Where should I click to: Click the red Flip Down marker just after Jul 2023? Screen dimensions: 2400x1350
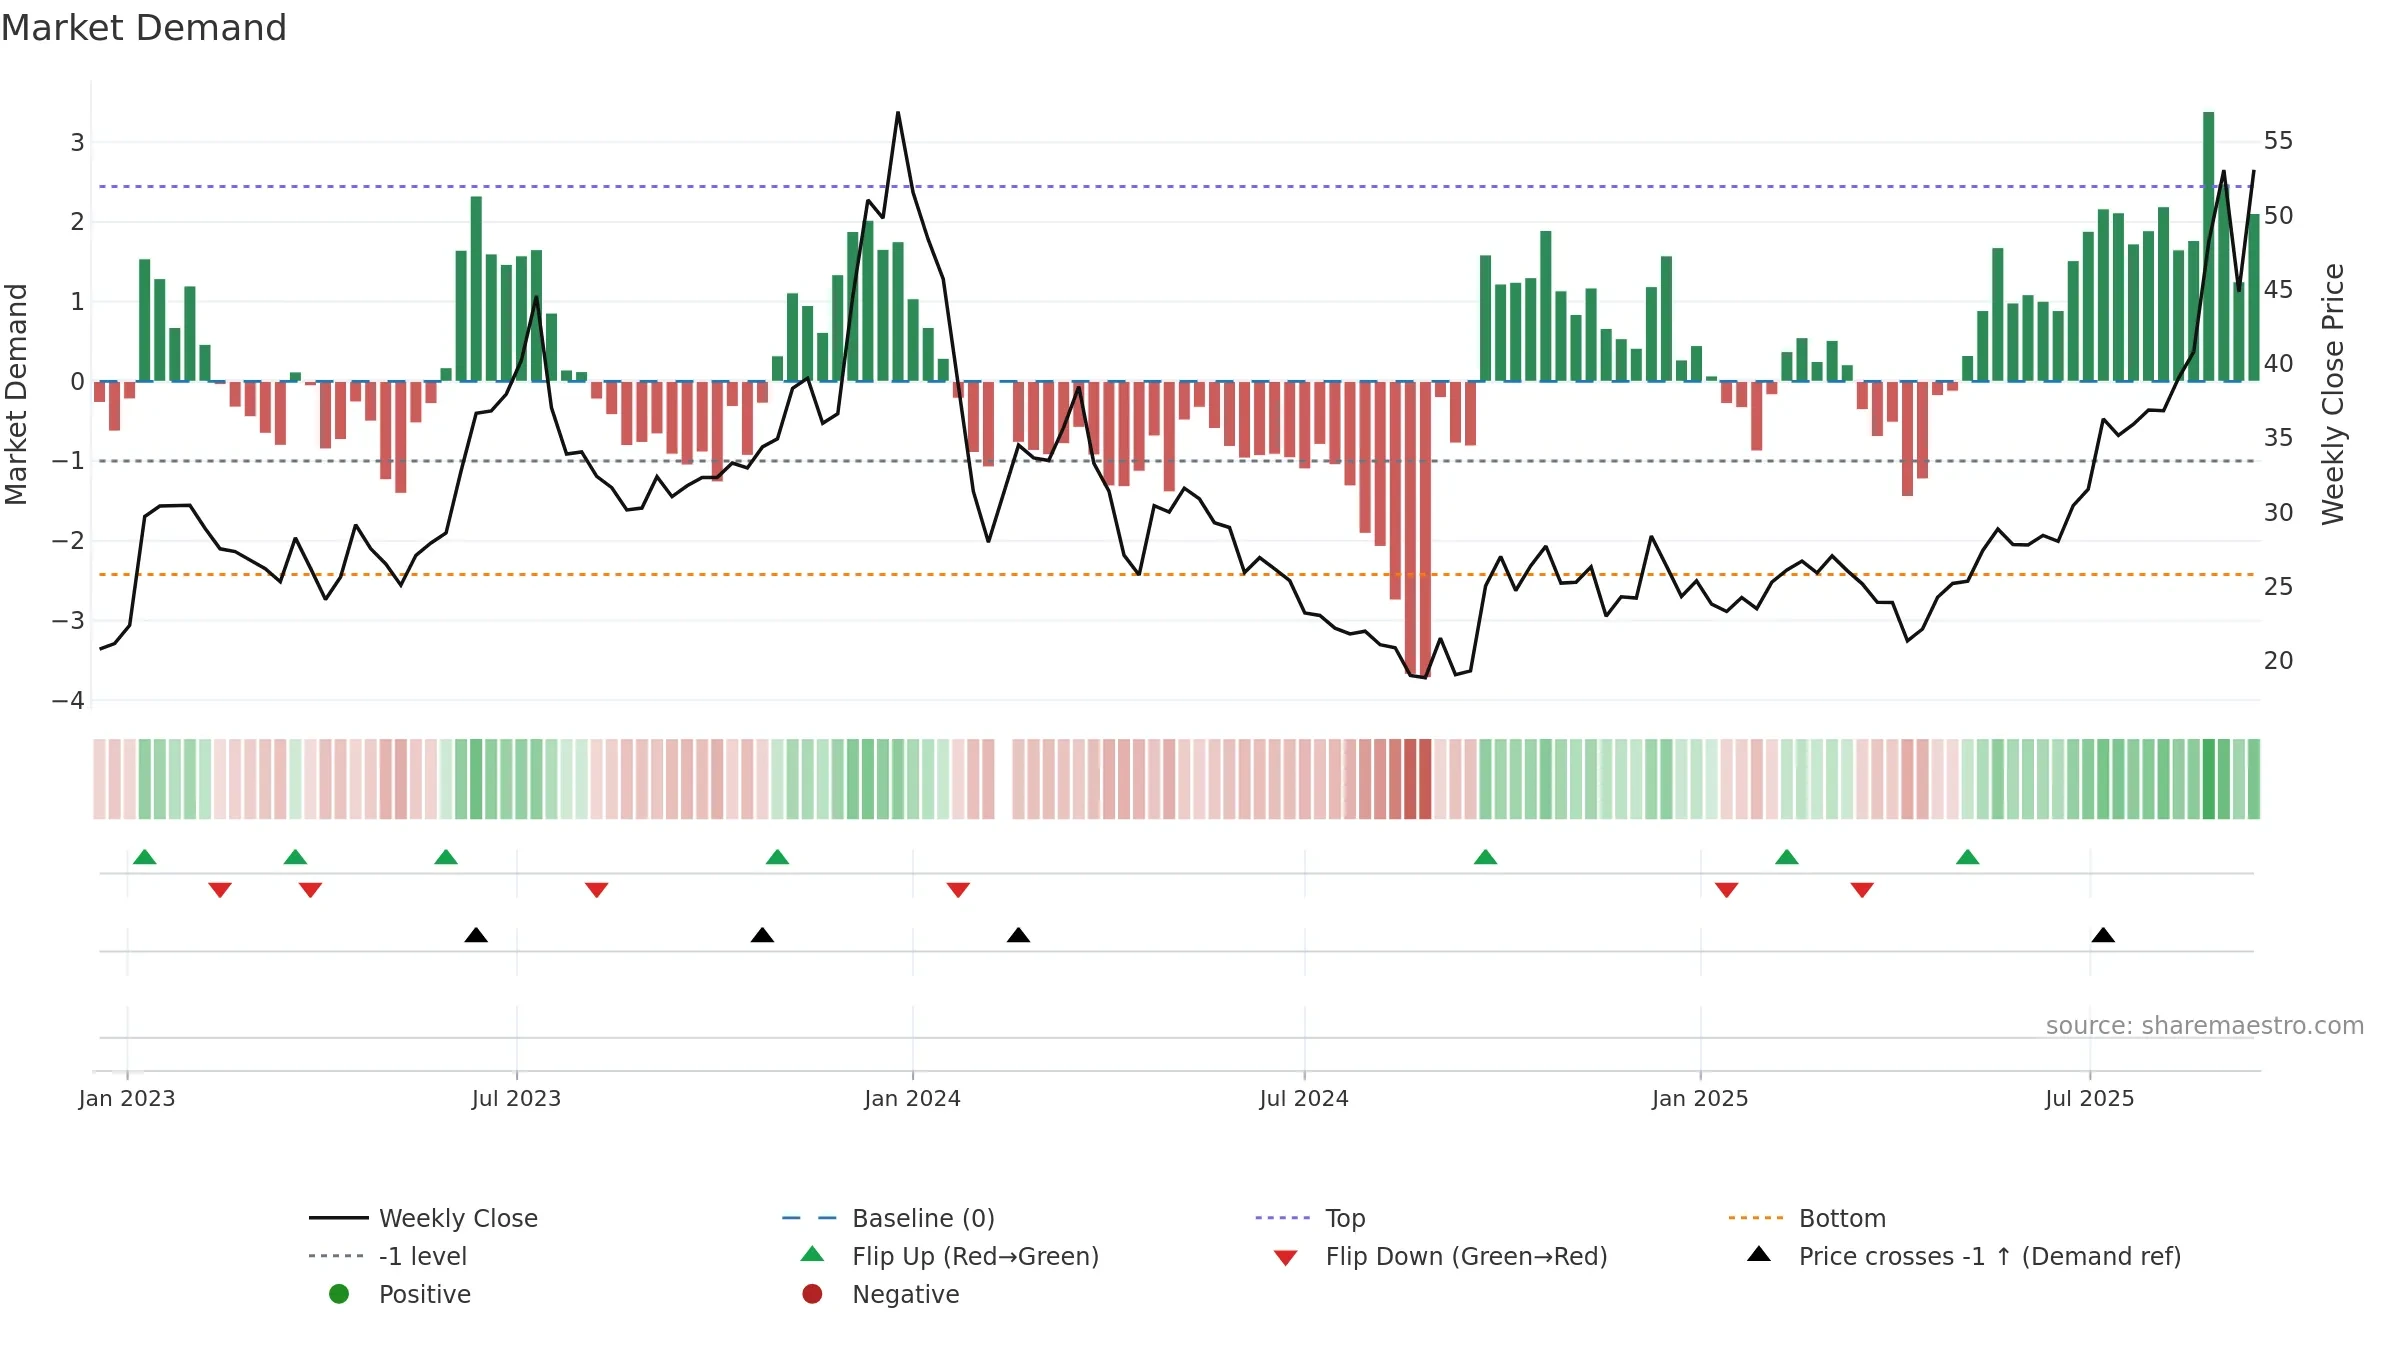tap(597, 890)
